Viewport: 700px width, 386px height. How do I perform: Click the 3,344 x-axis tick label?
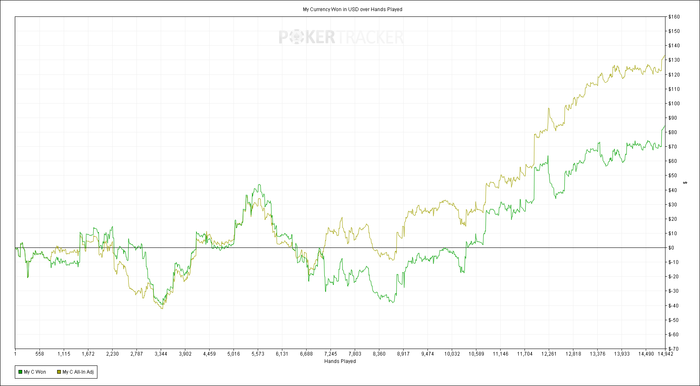[x=161, y=354]
